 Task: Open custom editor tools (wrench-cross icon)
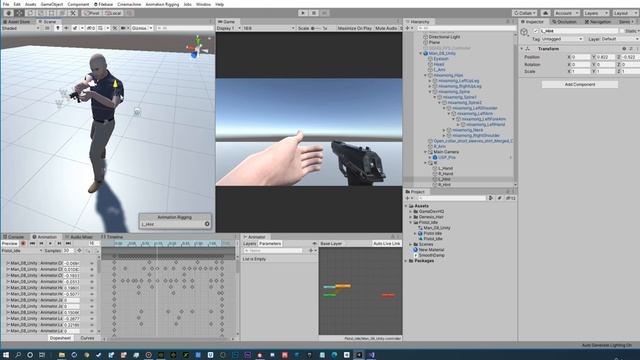point(73,13)
